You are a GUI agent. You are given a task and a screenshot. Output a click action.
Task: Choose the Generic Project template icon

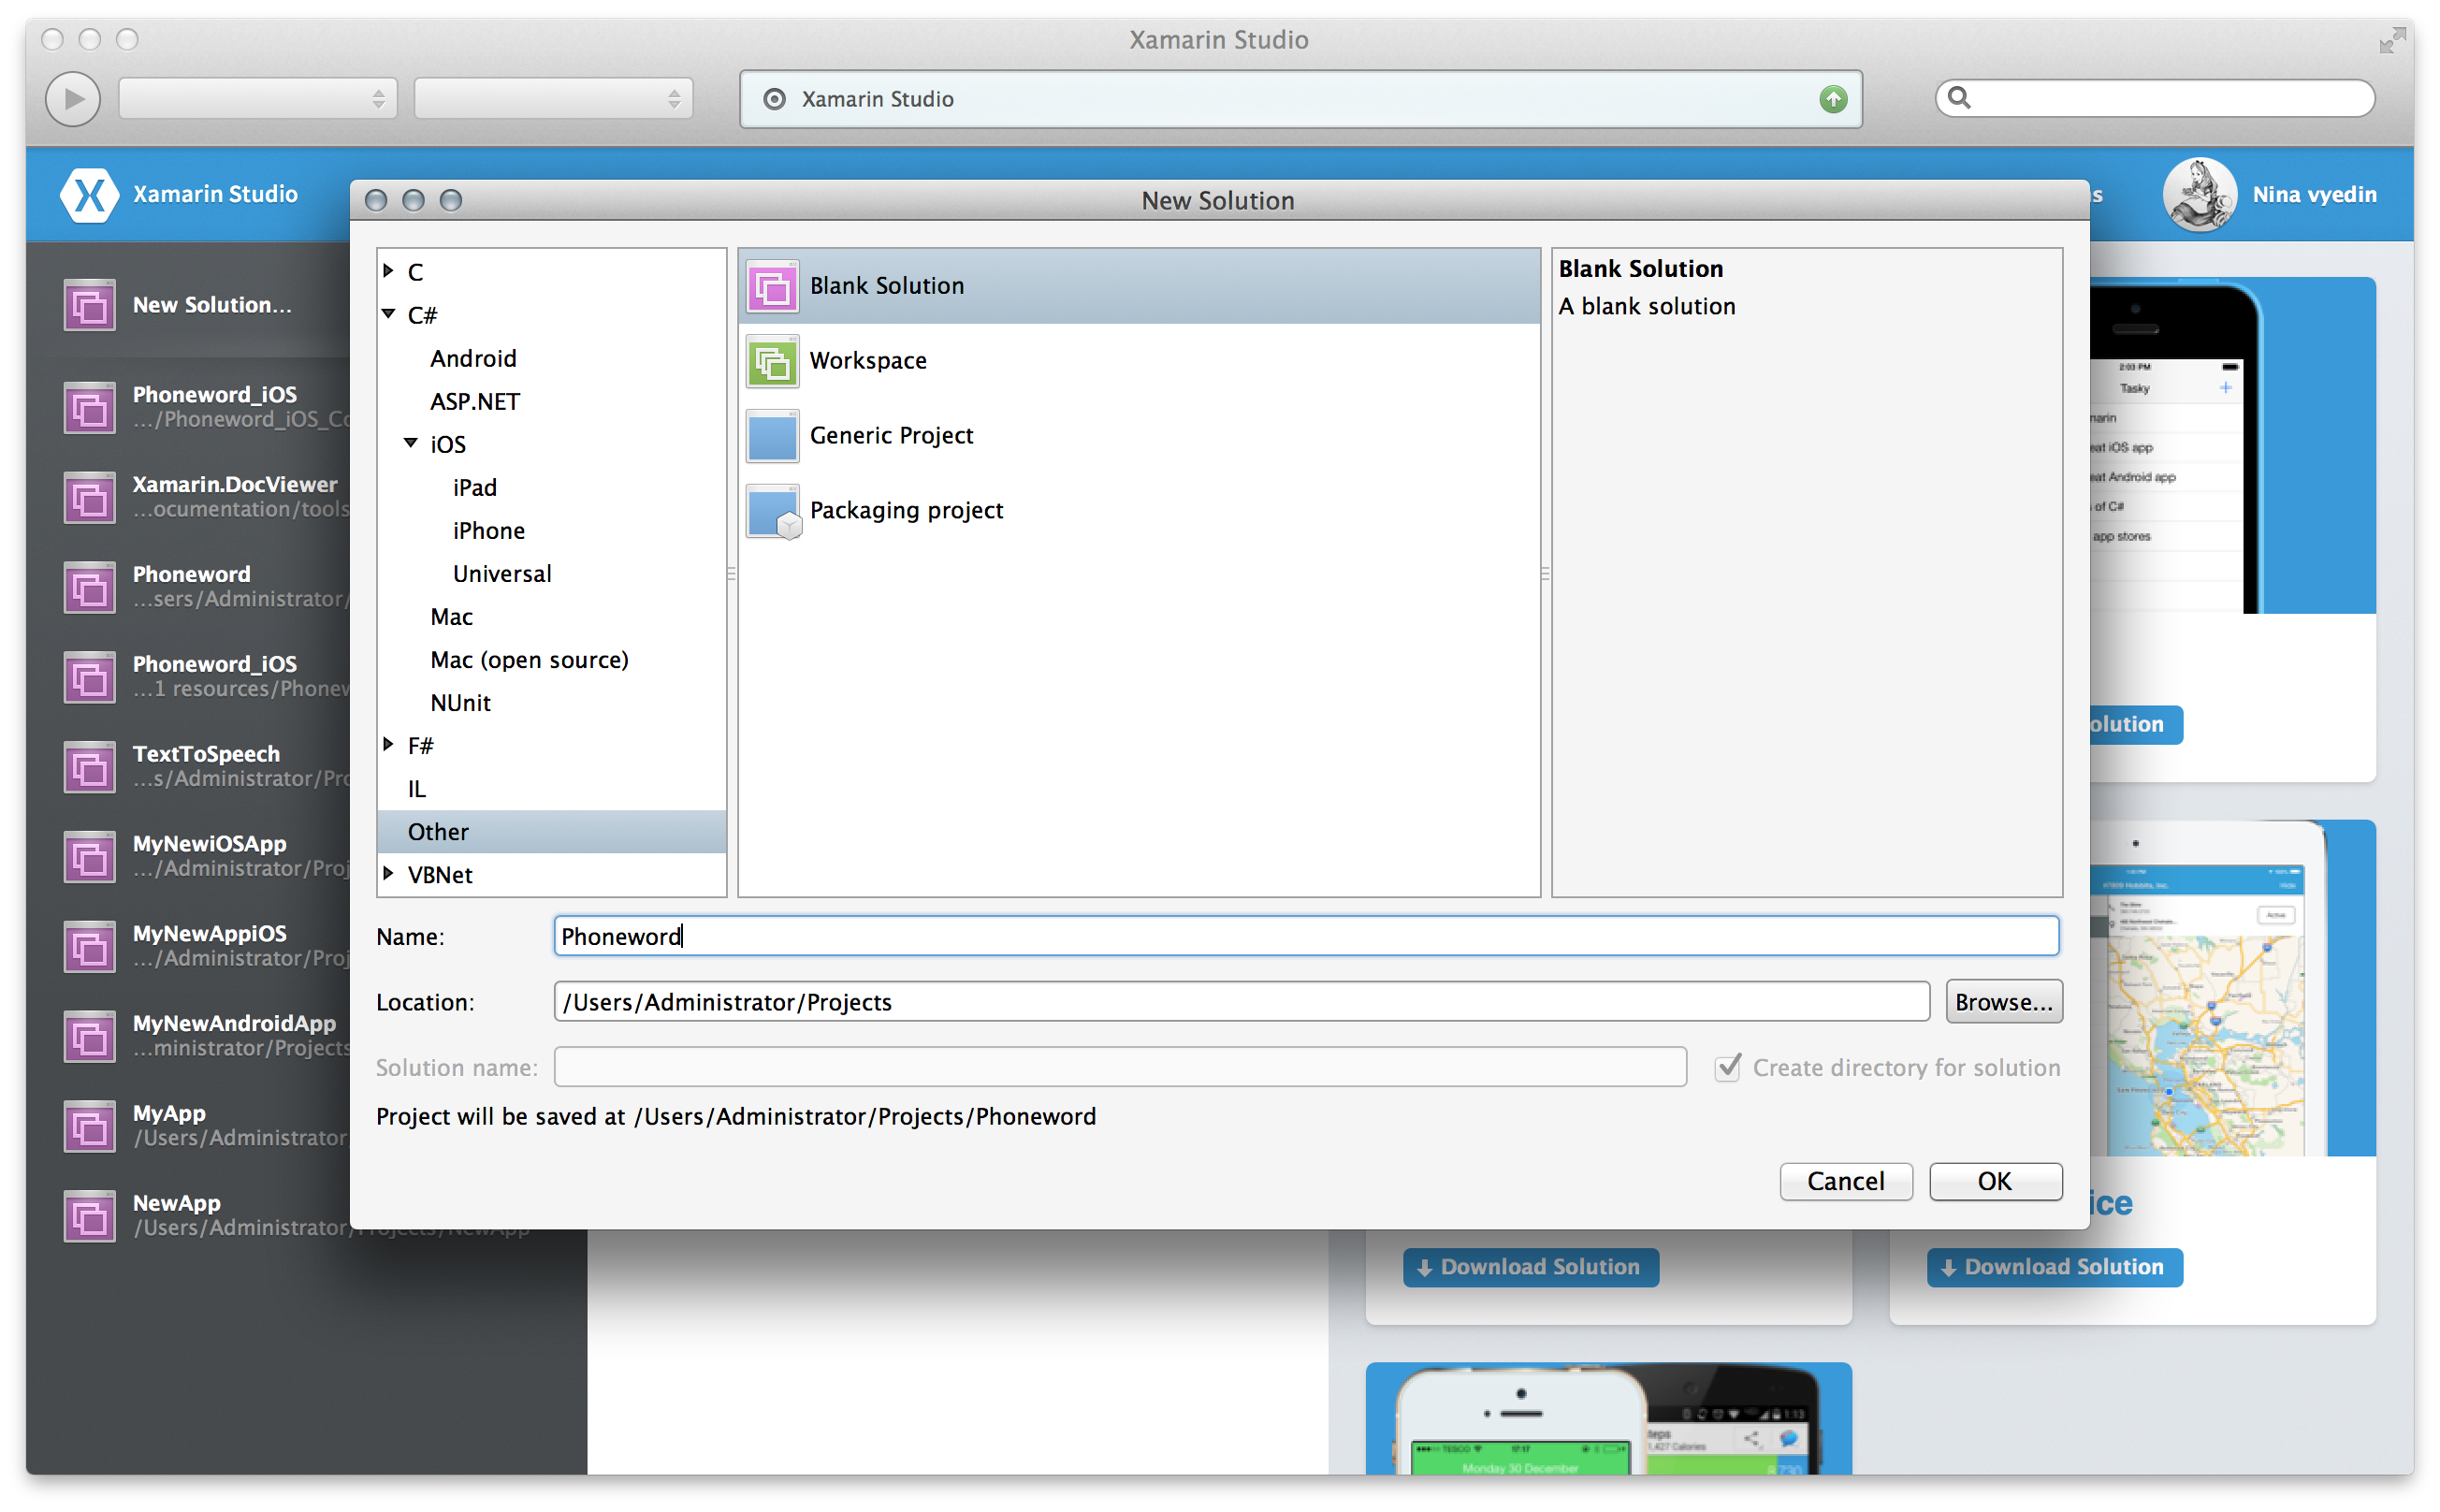coord(772,436)
